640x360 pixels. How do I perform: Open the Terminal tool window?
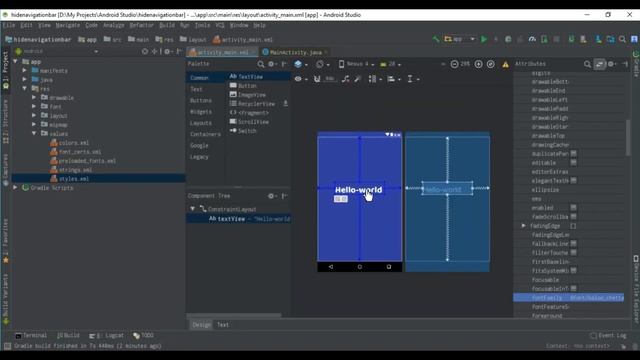(x=31, y=336)
